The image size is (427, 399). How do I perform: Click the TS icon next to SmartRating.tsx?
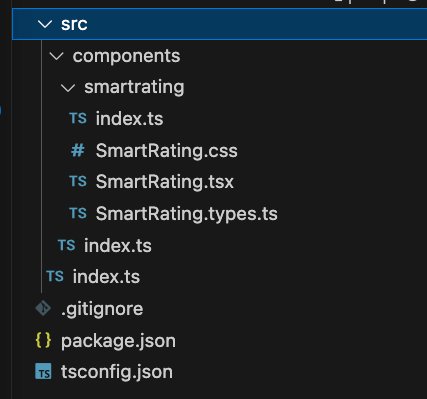78,181
